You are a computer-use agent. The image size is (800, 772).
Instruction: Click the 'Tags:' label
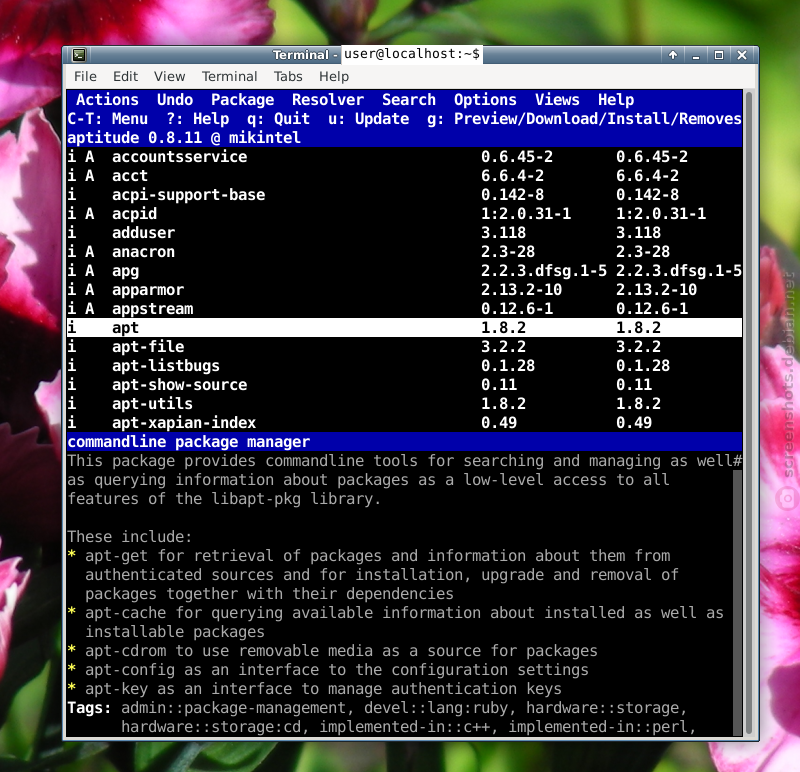(x=89, y=708)
